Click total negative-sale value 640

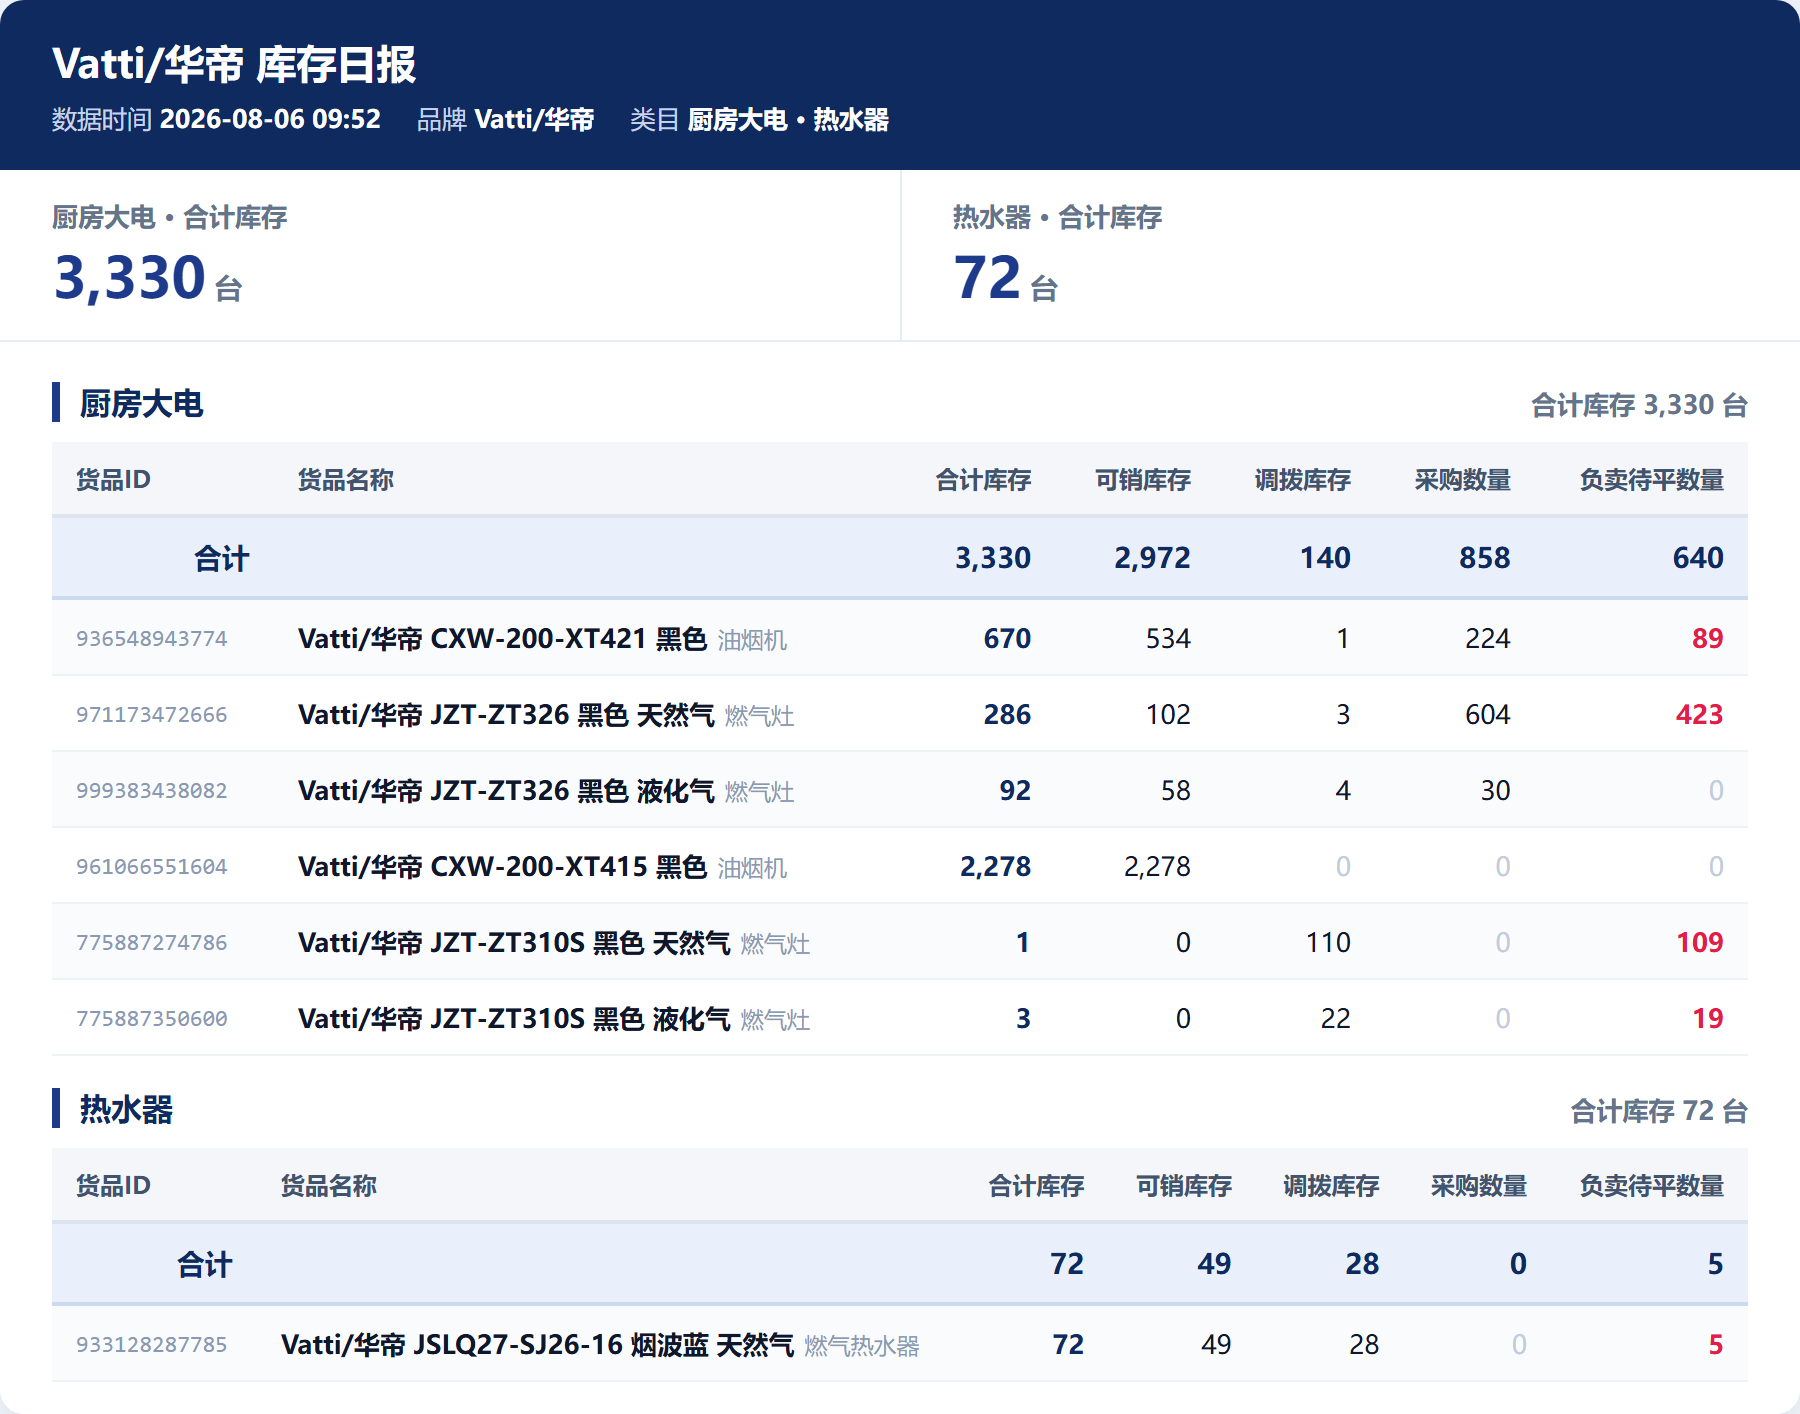1698,558
